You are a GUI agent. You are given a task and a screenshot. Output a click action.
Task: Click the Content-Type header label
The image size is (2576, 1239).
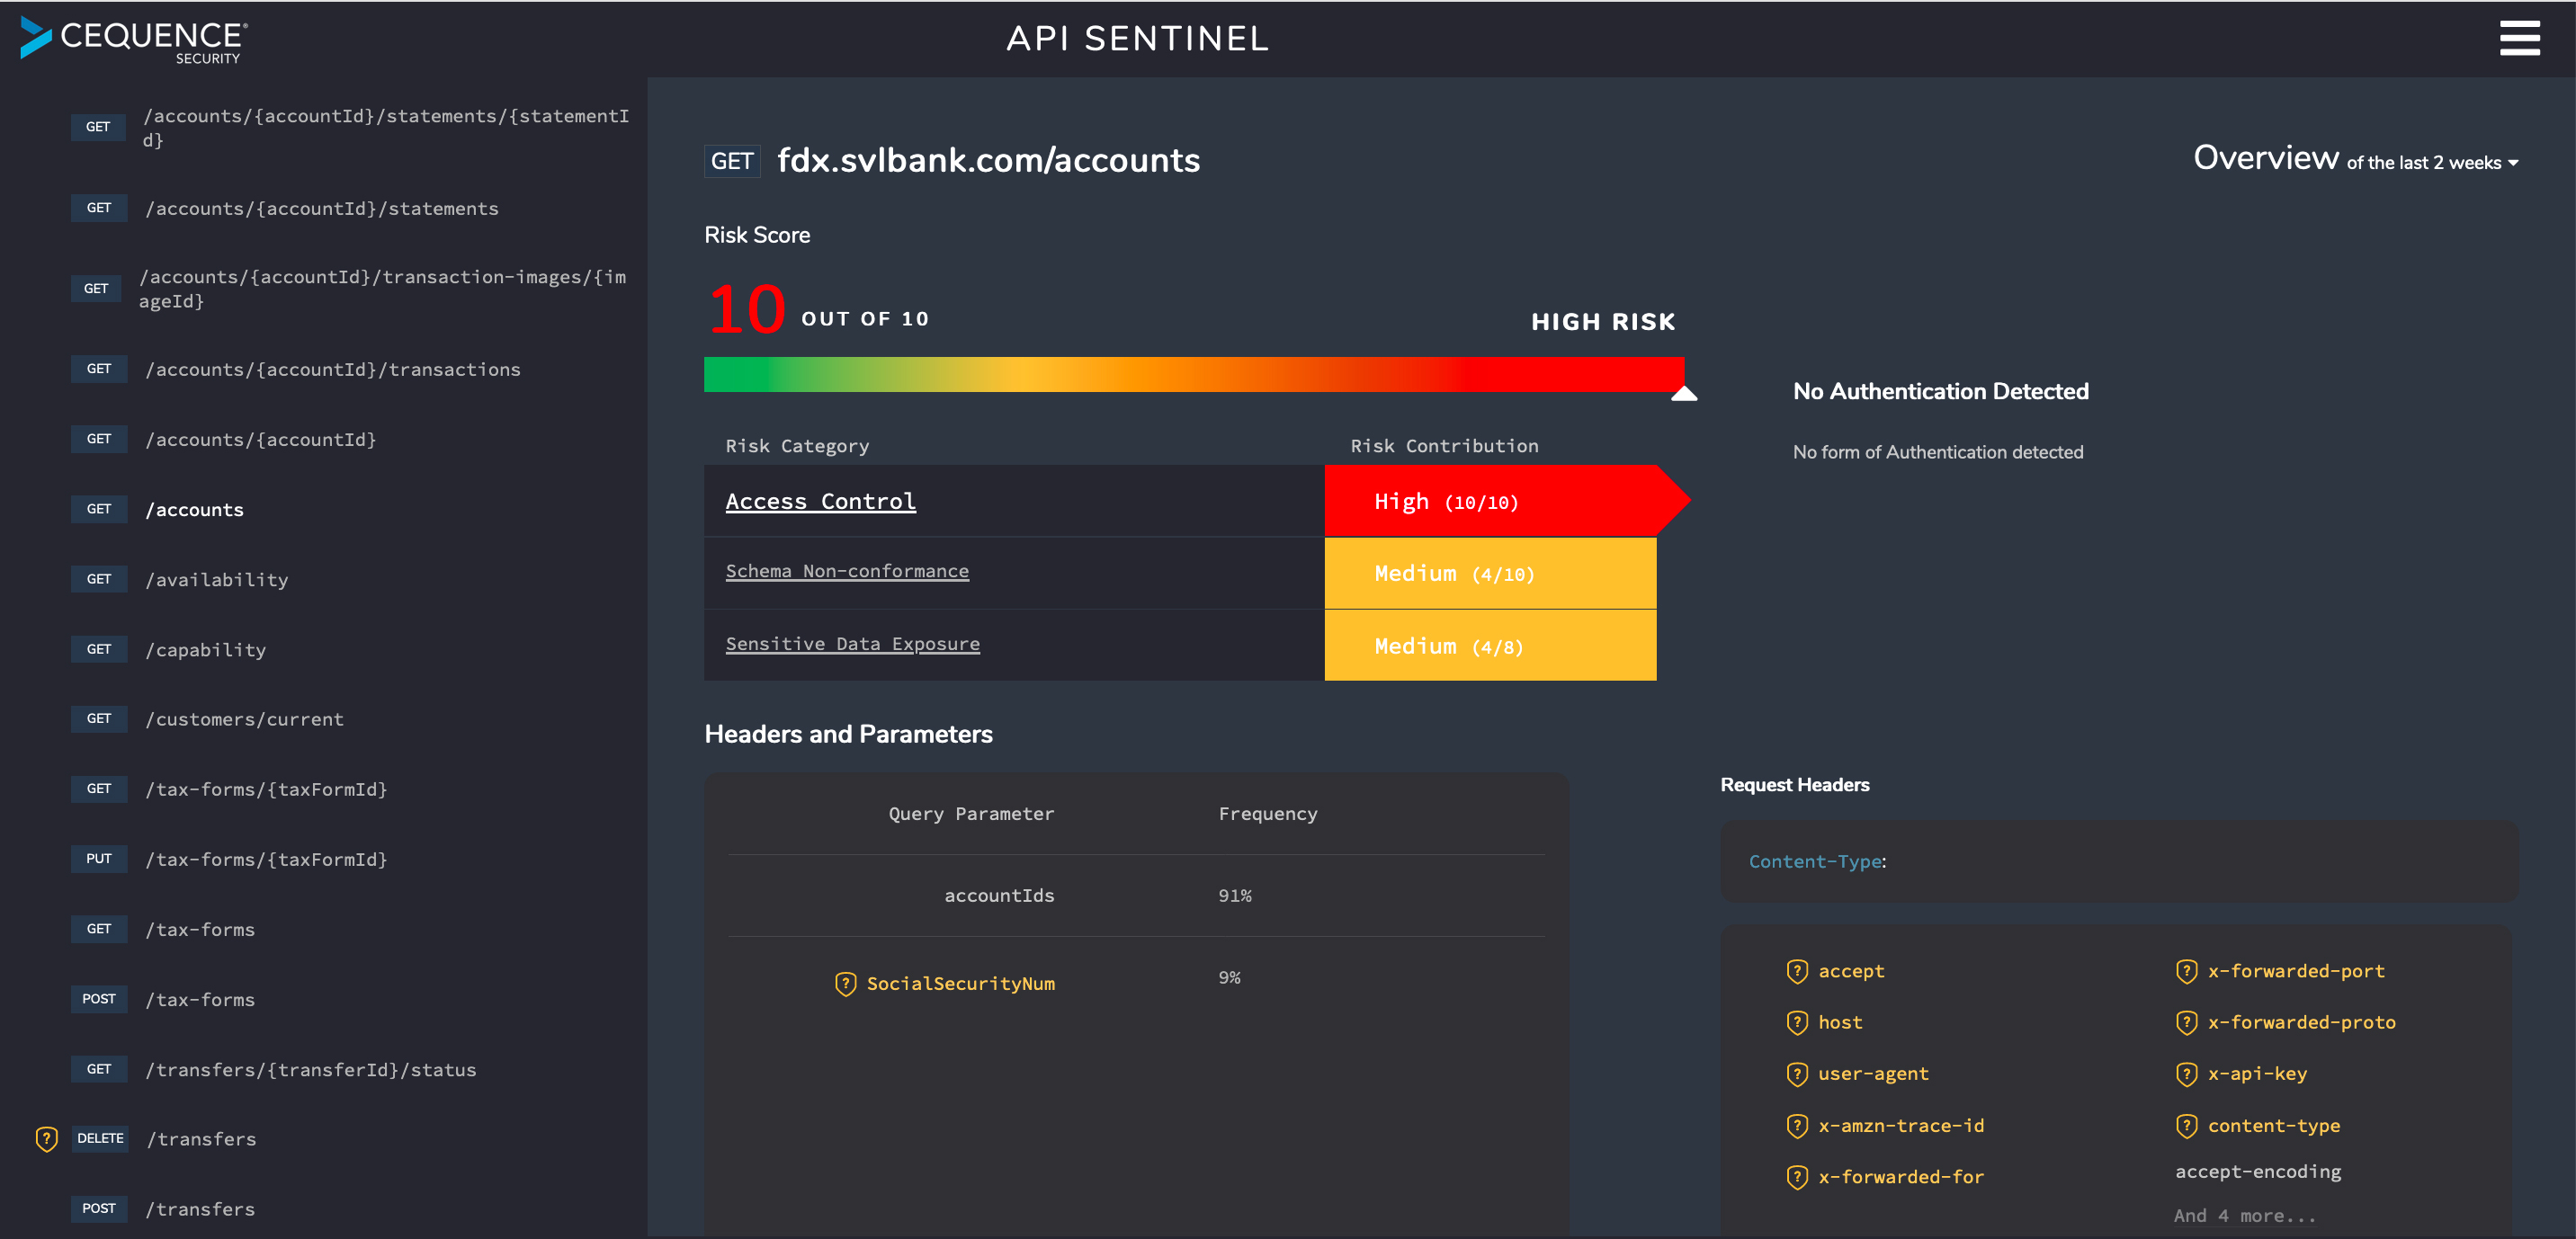pyautogui.click(x=1817, y=861)
